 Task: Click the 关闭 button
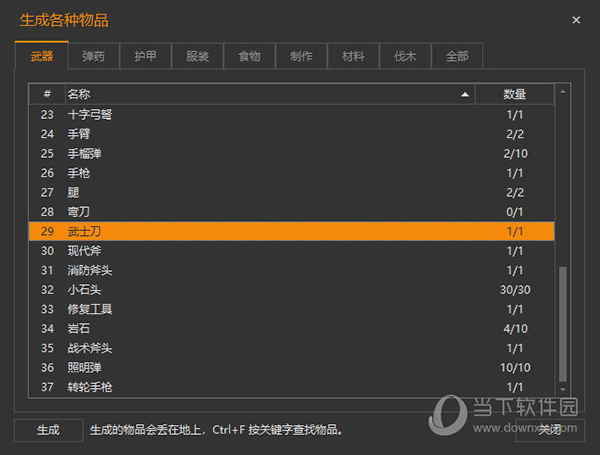click(x=550, y=430)
